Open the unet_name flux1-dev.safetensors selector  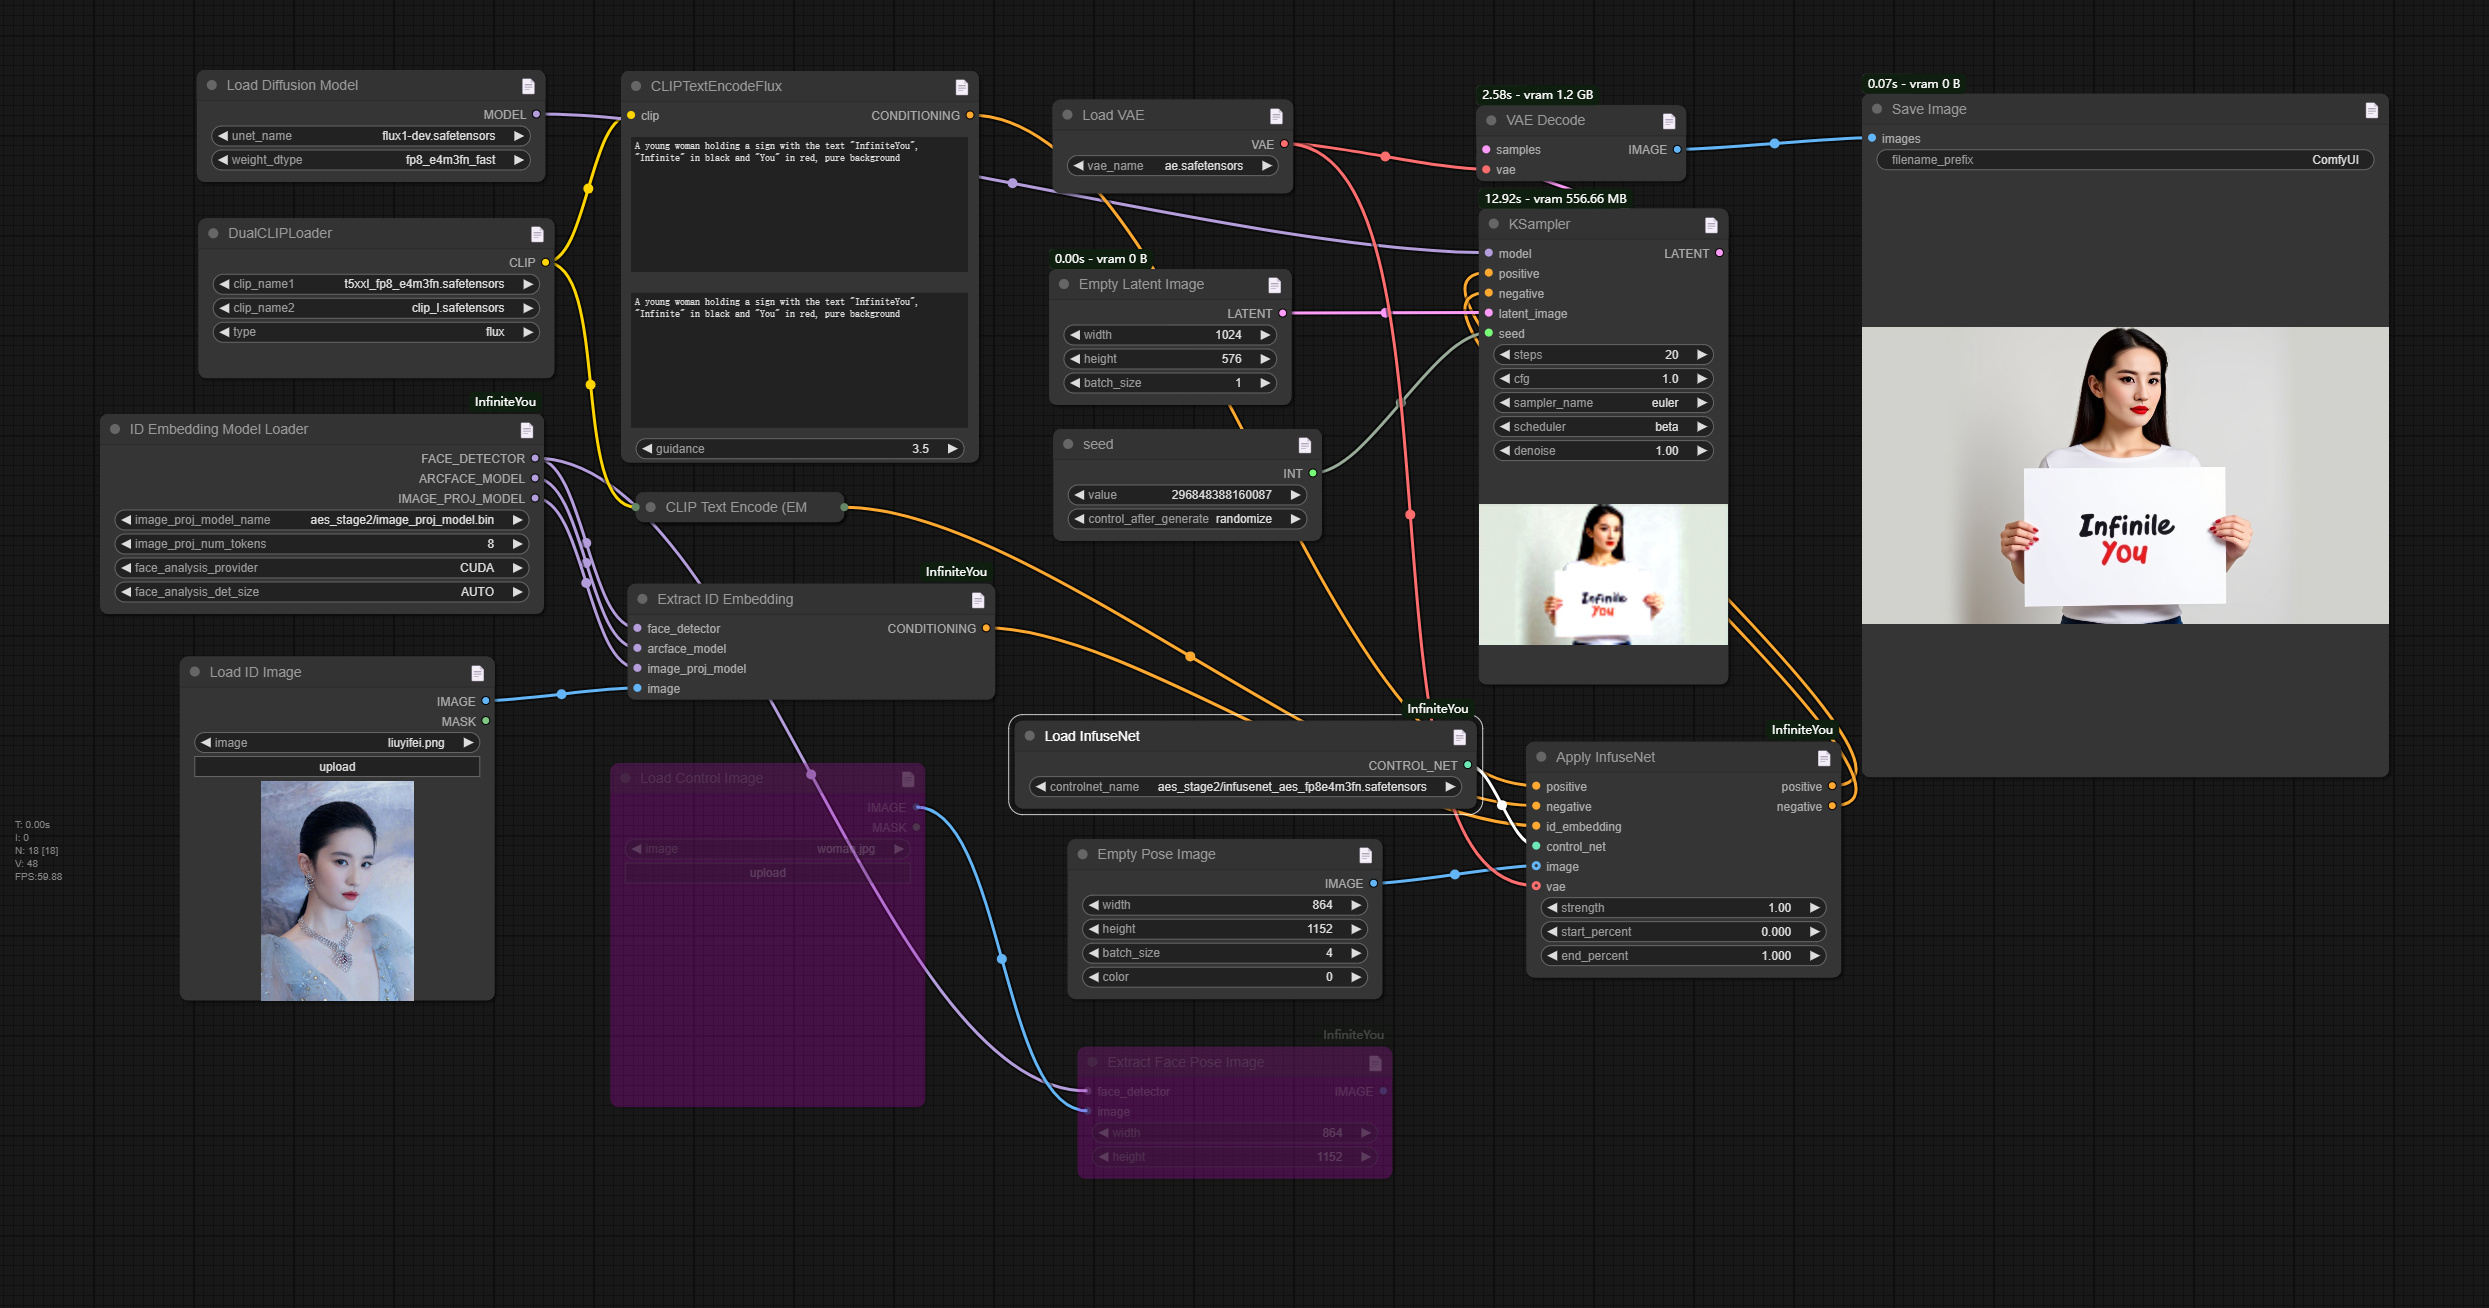(x=371, y=136)
